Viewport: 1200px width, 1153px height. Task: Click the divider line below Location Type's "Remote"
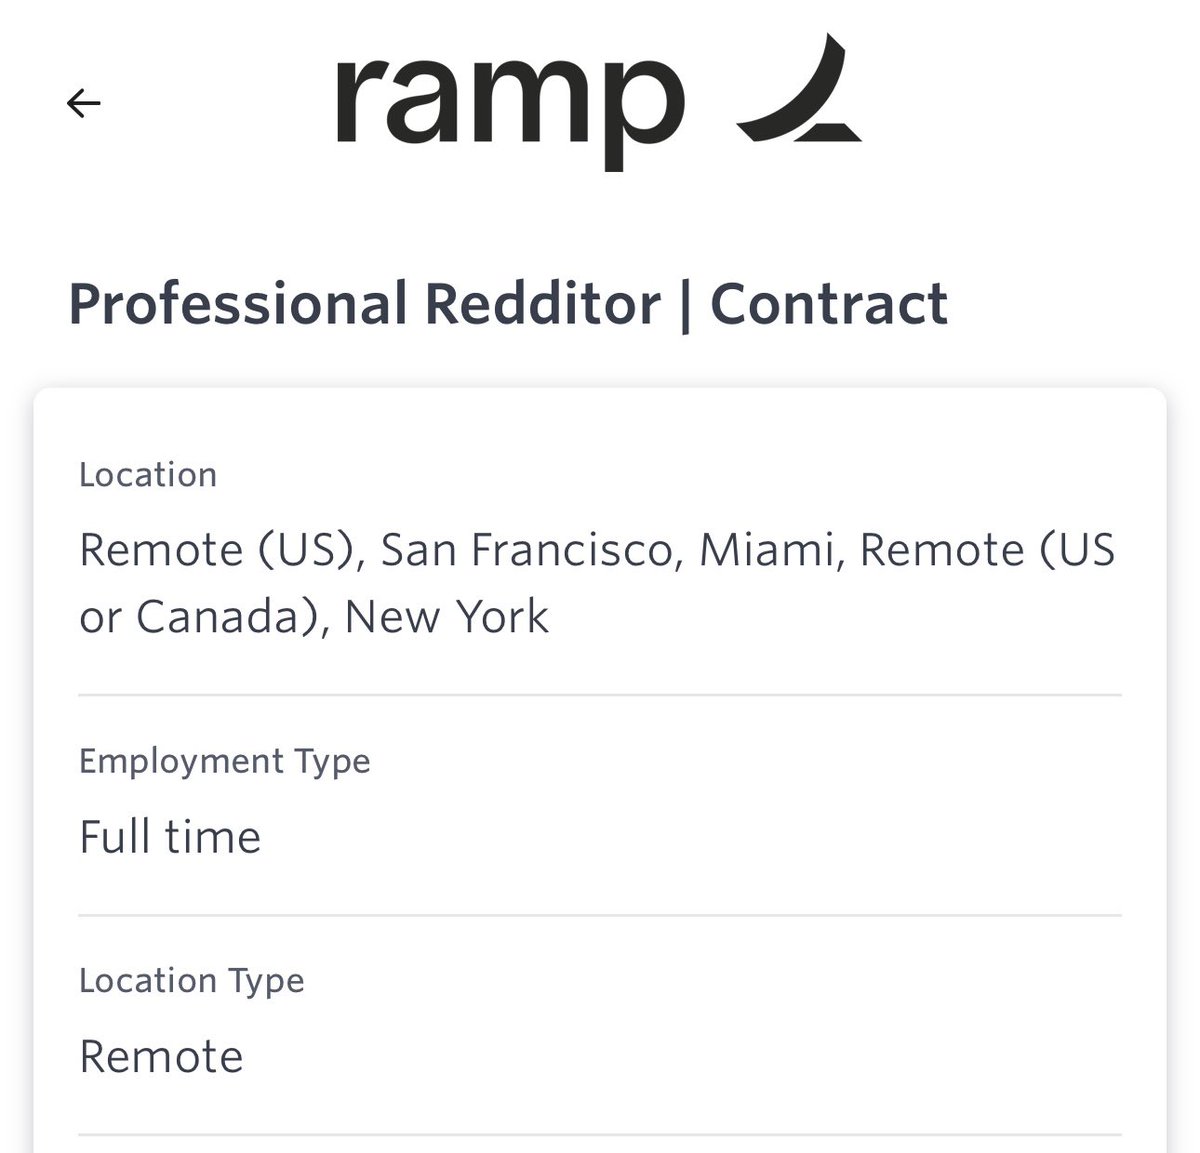[x=600, y=1135]
